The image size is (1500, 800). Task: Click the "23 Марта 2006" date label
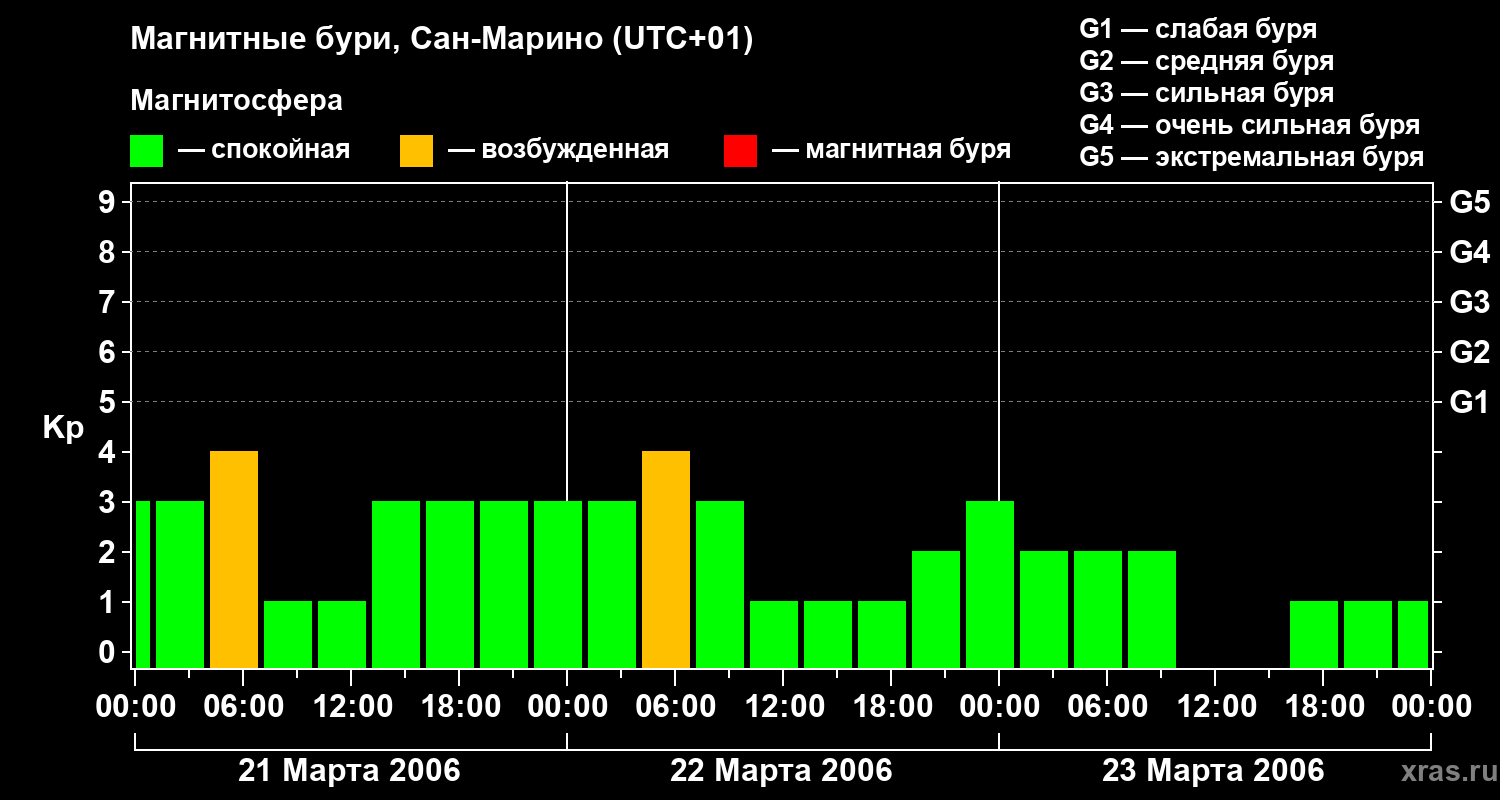click(1213, 771)
